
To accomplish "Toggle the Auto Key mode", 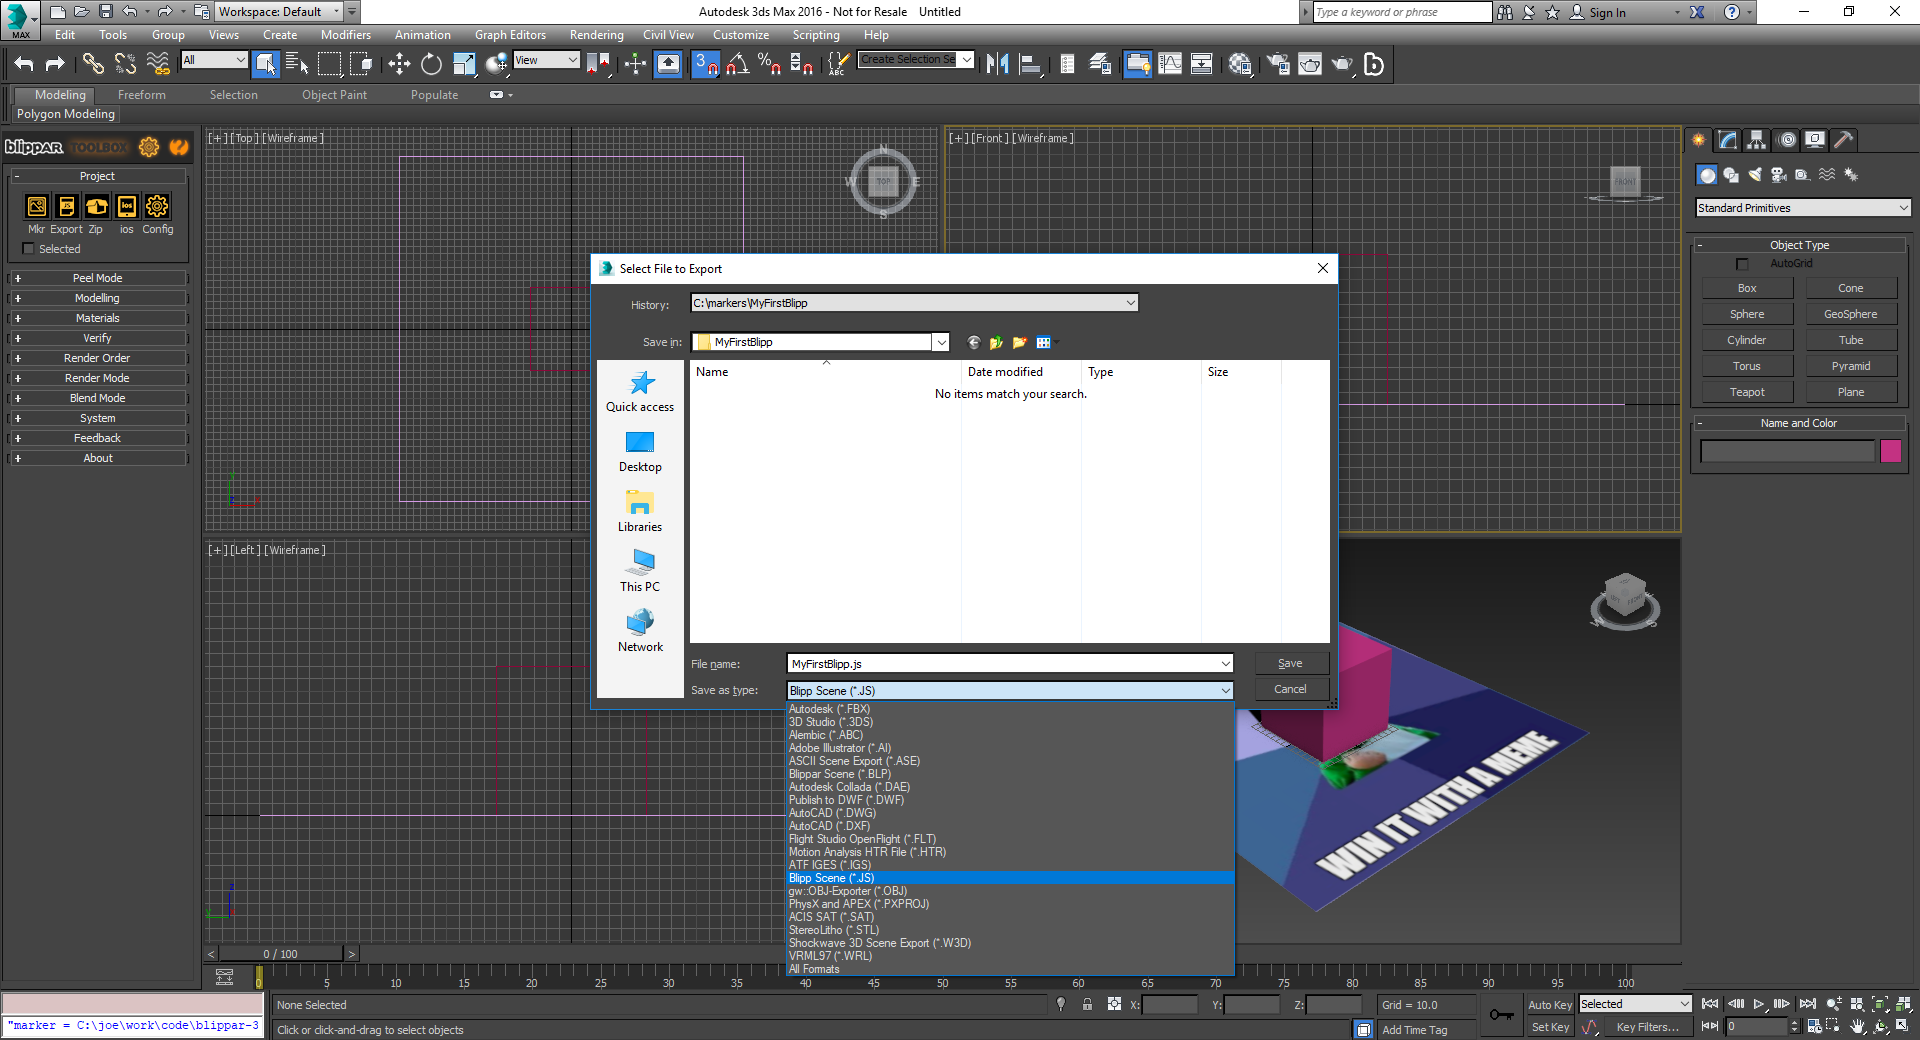I will click(x=1549, y=1005).
